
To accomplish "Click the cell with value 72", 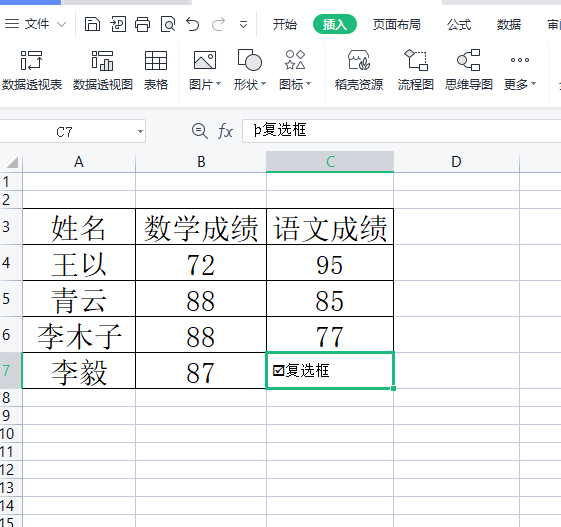I will [x=201, y=263].
